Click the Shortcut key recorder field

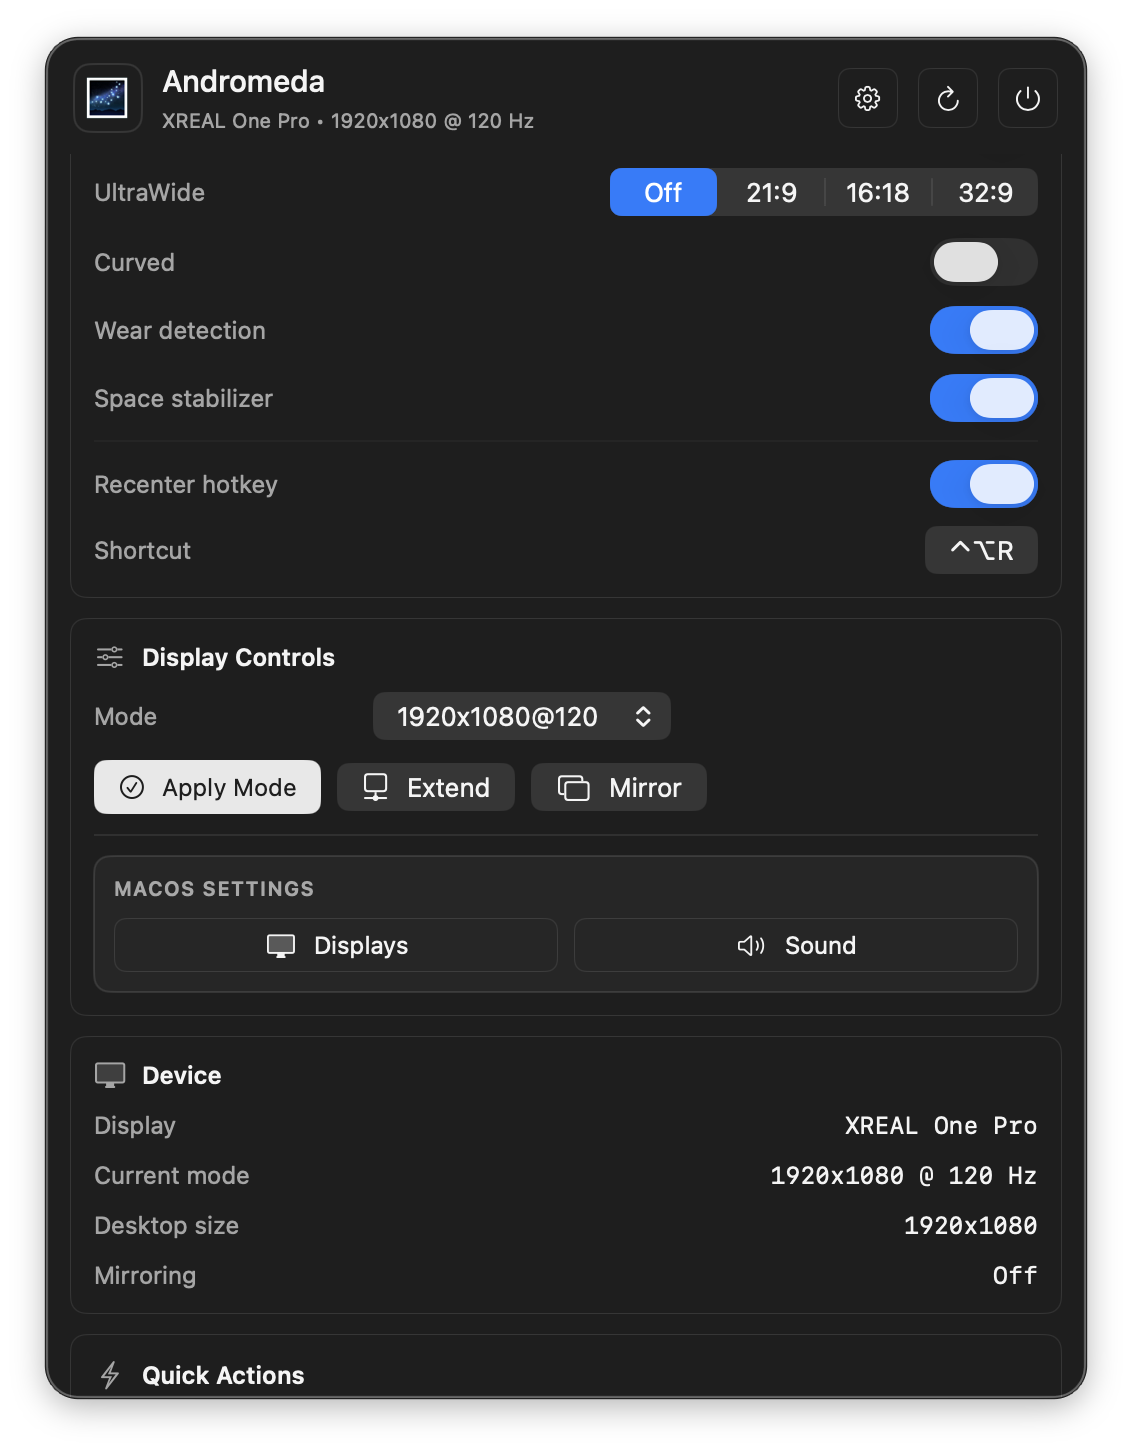981,550
